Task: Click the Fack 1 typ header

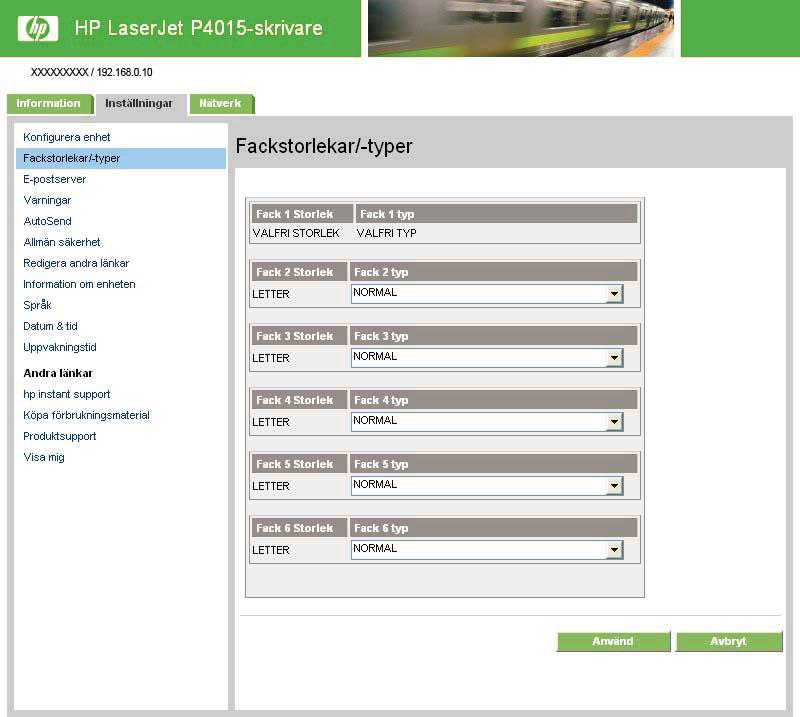Action: [496, 214]
